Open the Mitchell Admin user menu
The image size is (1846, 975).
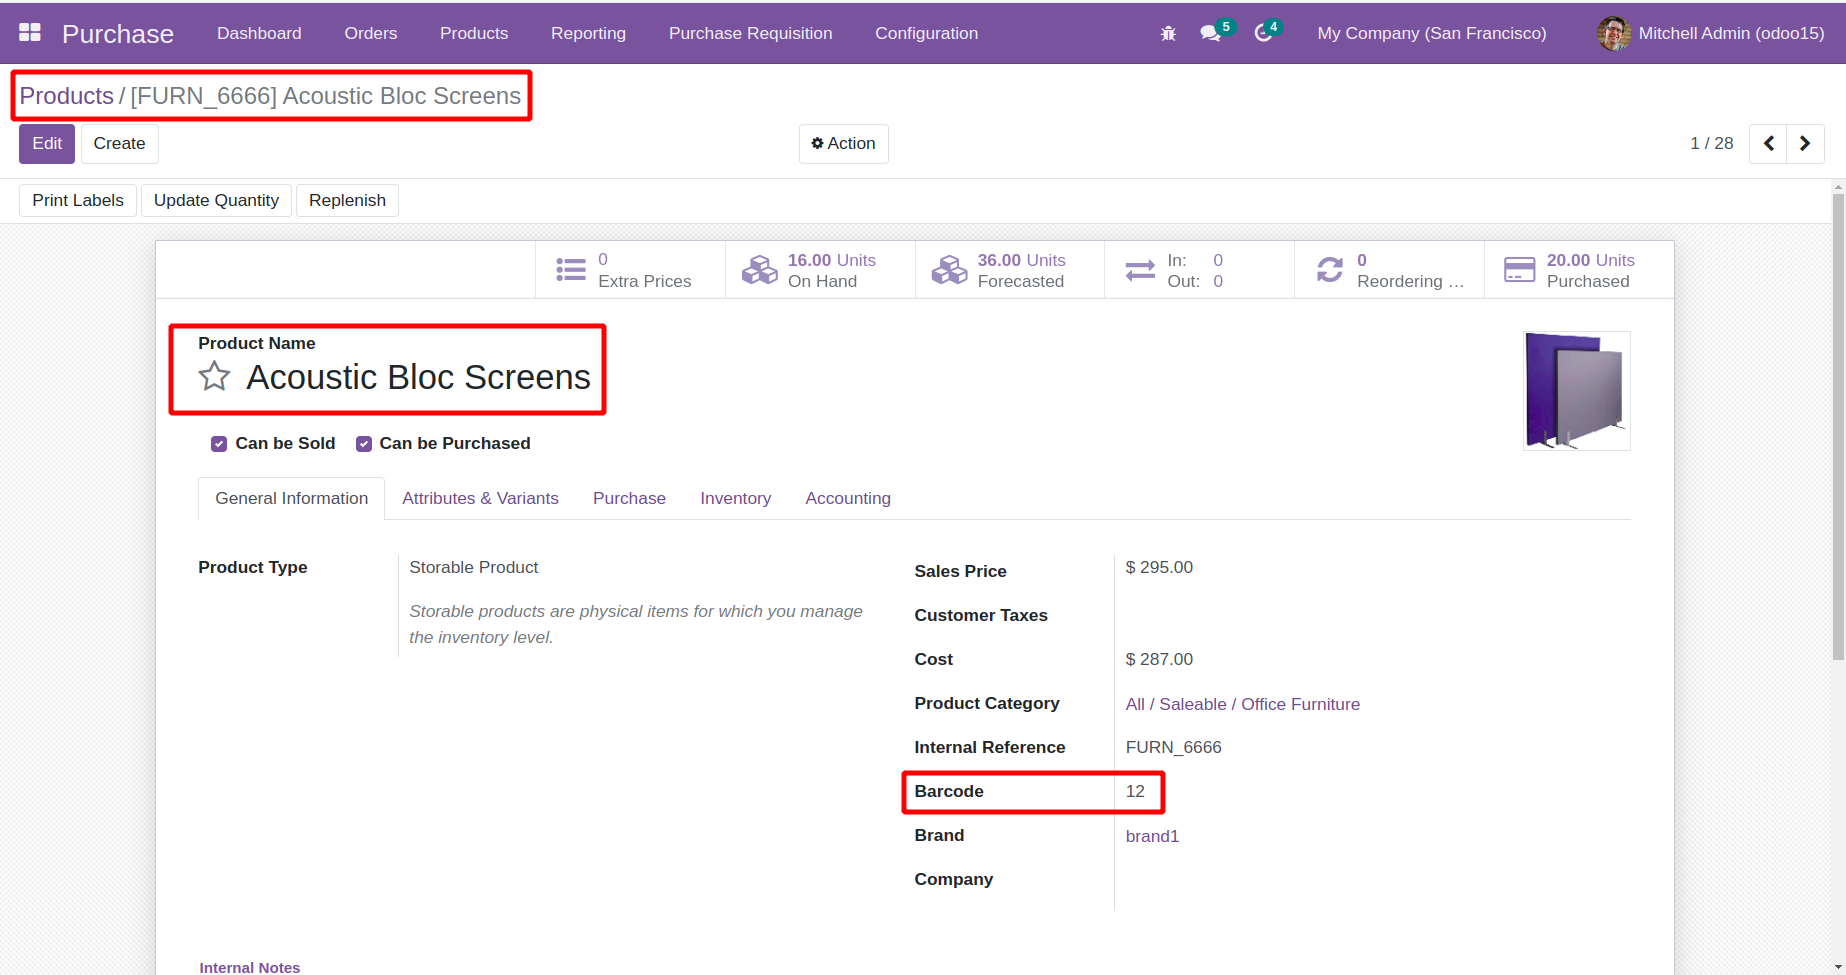pyautogui.click(x=1711, y=33)
